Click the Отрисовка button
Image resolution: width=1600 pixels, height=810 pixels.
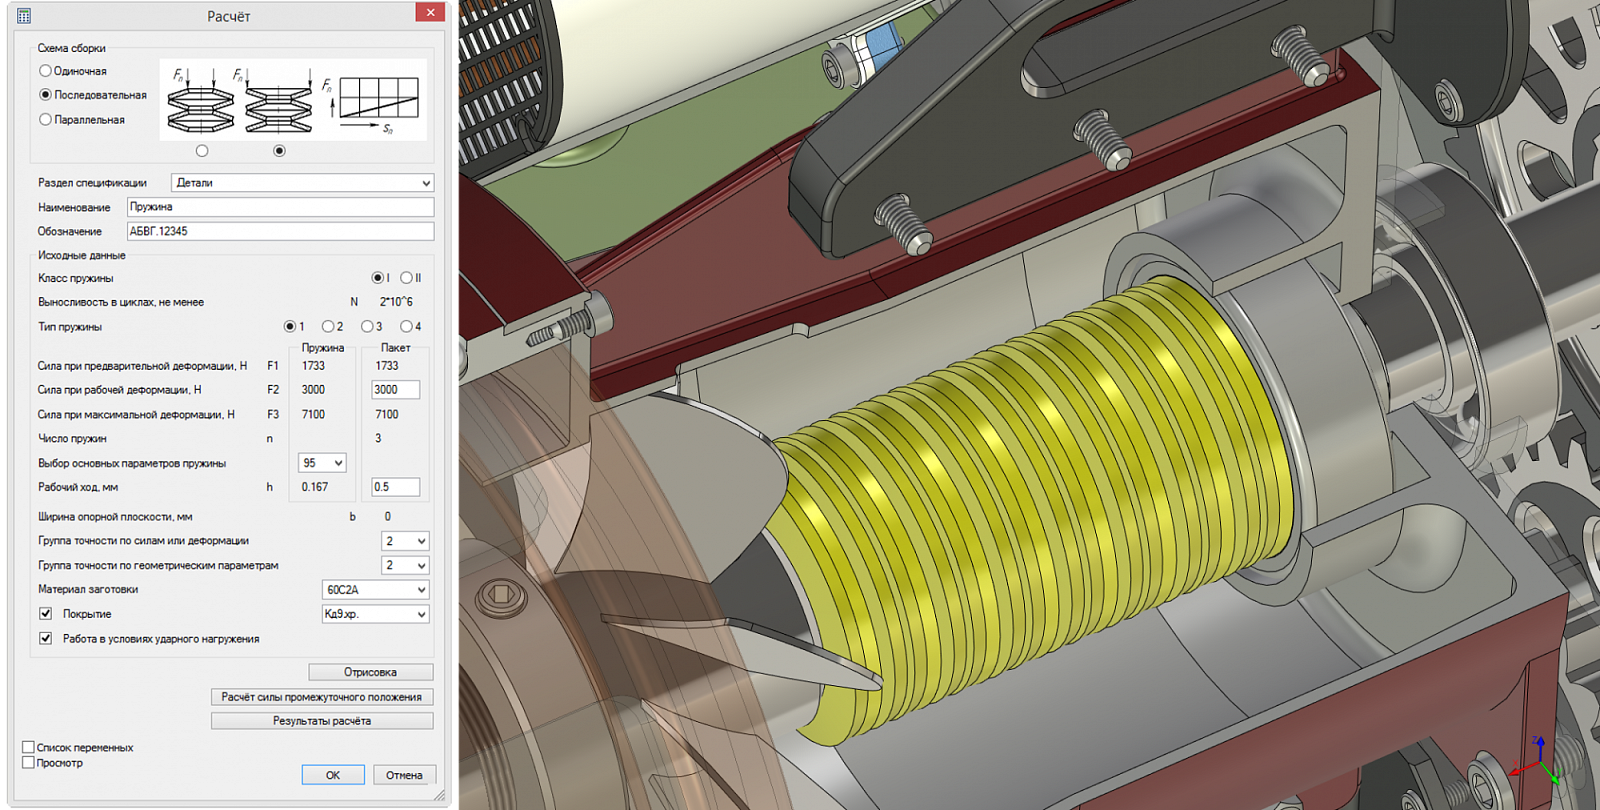(x=370, y=672)
